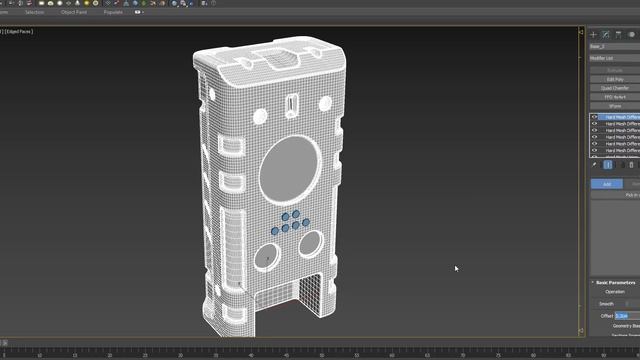Select the highlighted Hard Mesh Difference stack entry
This screenshot has height=360, width=640.
tap(619, 117)
